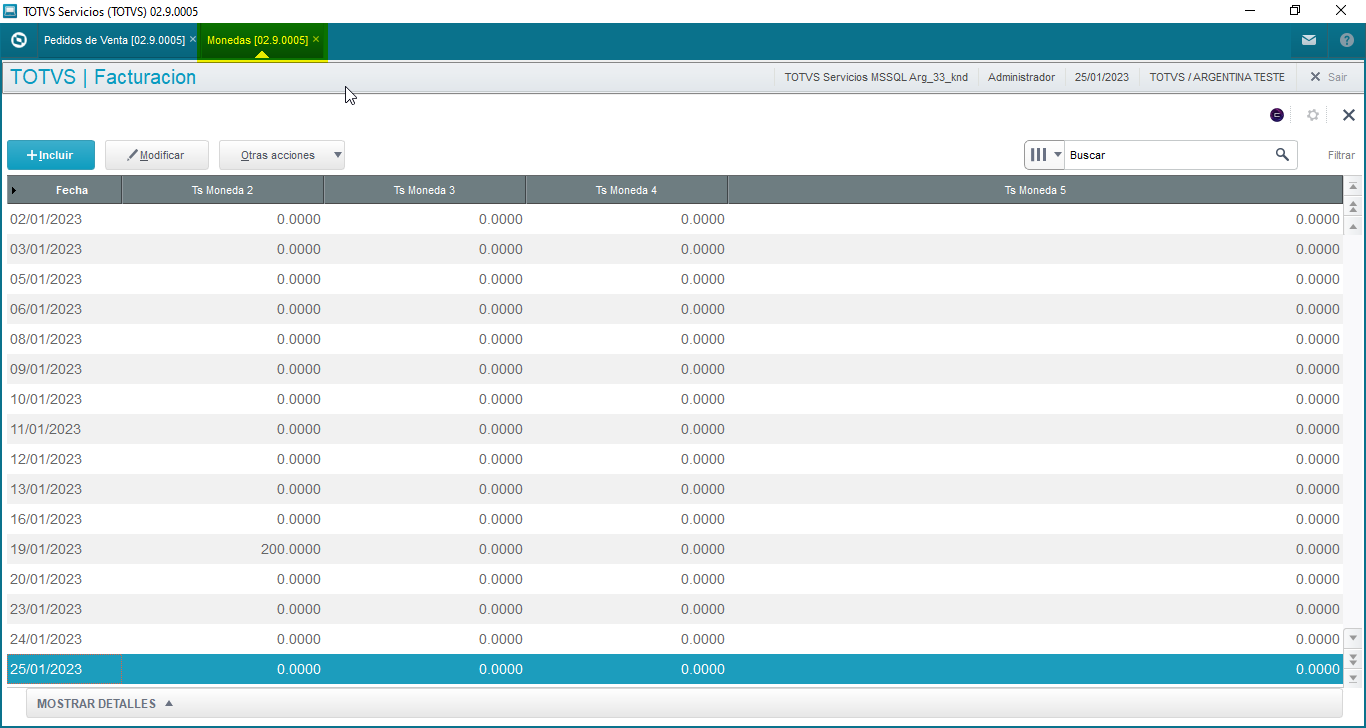
Task: Close the Pedidos de Venta tab
Action: coord(193,39)
